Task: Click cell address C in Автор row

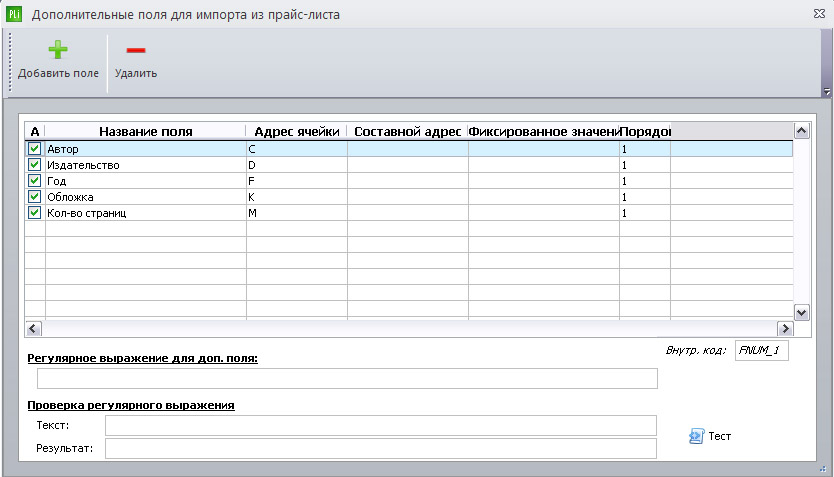Action: pos(297,149)
